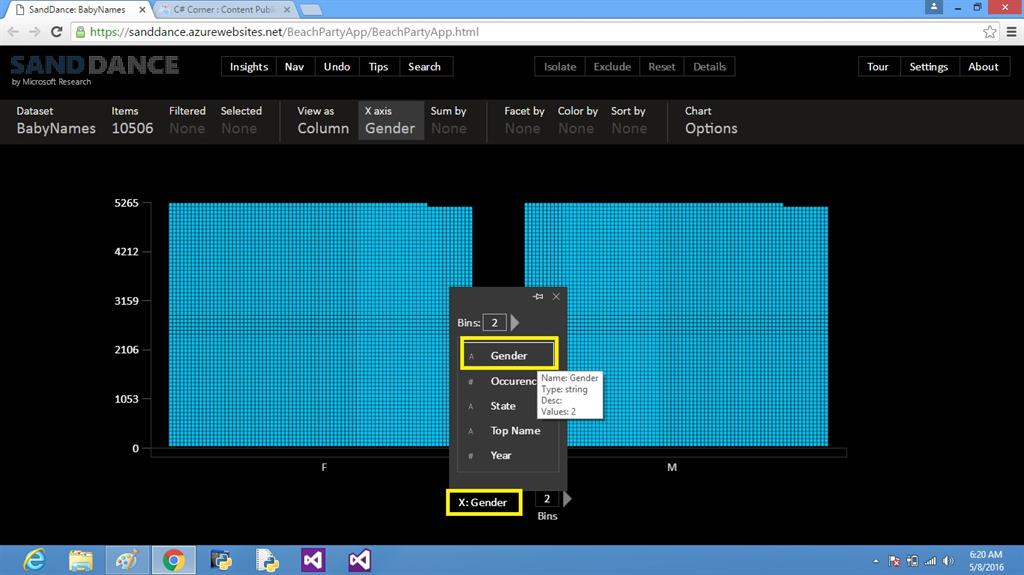The height and width of the screenshot is (575, 1024).
Task: Open Paint from the taskbar
Action: tap(127, 560)
